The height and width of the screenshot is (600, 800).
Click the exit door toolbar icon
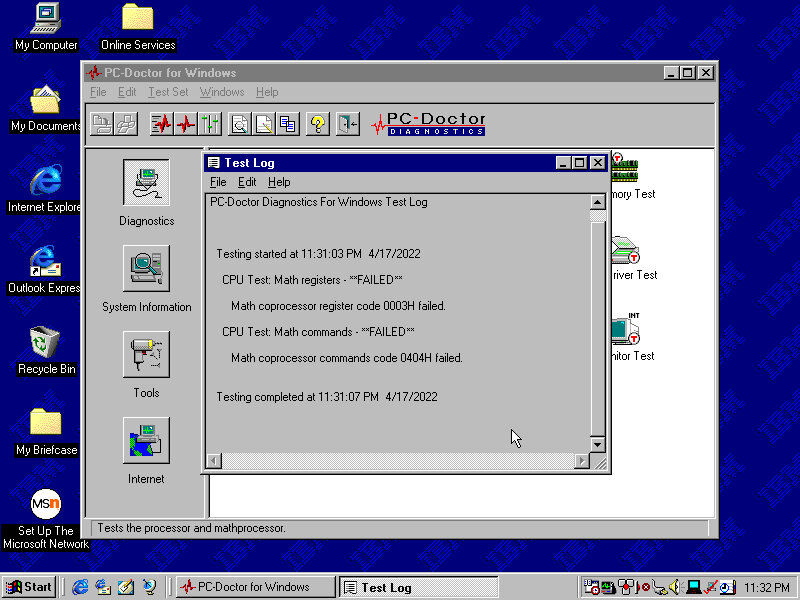pos(347,124)
